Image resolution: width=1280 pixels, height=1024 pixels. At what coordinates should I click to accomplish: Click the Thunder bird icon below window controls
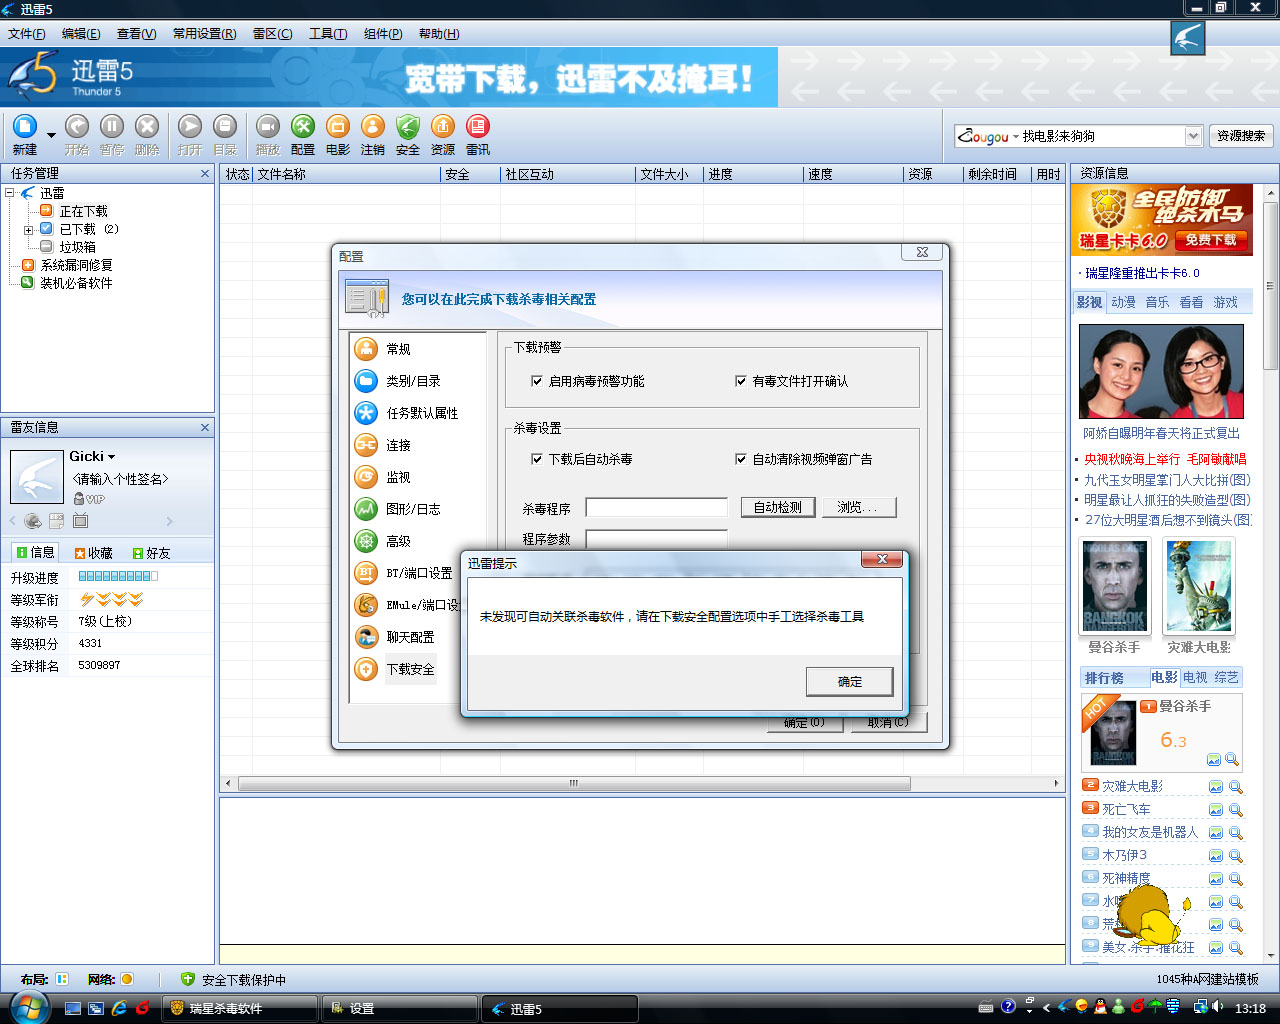click(x=1188, y=39)
